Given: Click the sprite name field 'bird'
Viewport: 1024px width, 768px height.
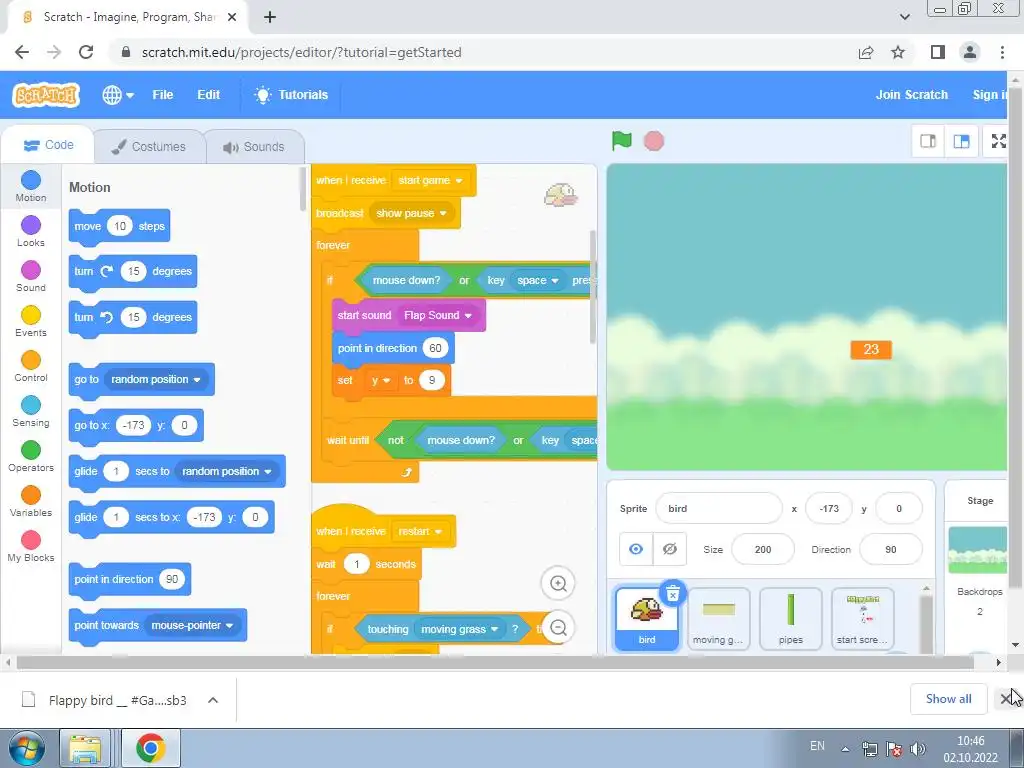Looking at the screenshot, I should pyautogui.click(x=718, y=508).
